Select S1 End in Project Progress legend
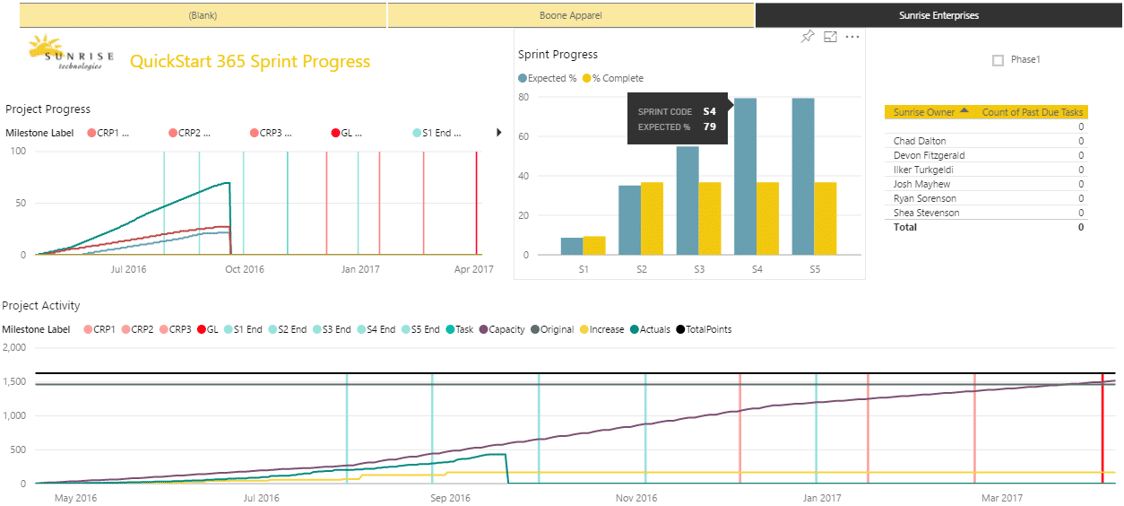The height and width of the screenshot is (506, 1124). pyautogui.click(x=437, y=133)
